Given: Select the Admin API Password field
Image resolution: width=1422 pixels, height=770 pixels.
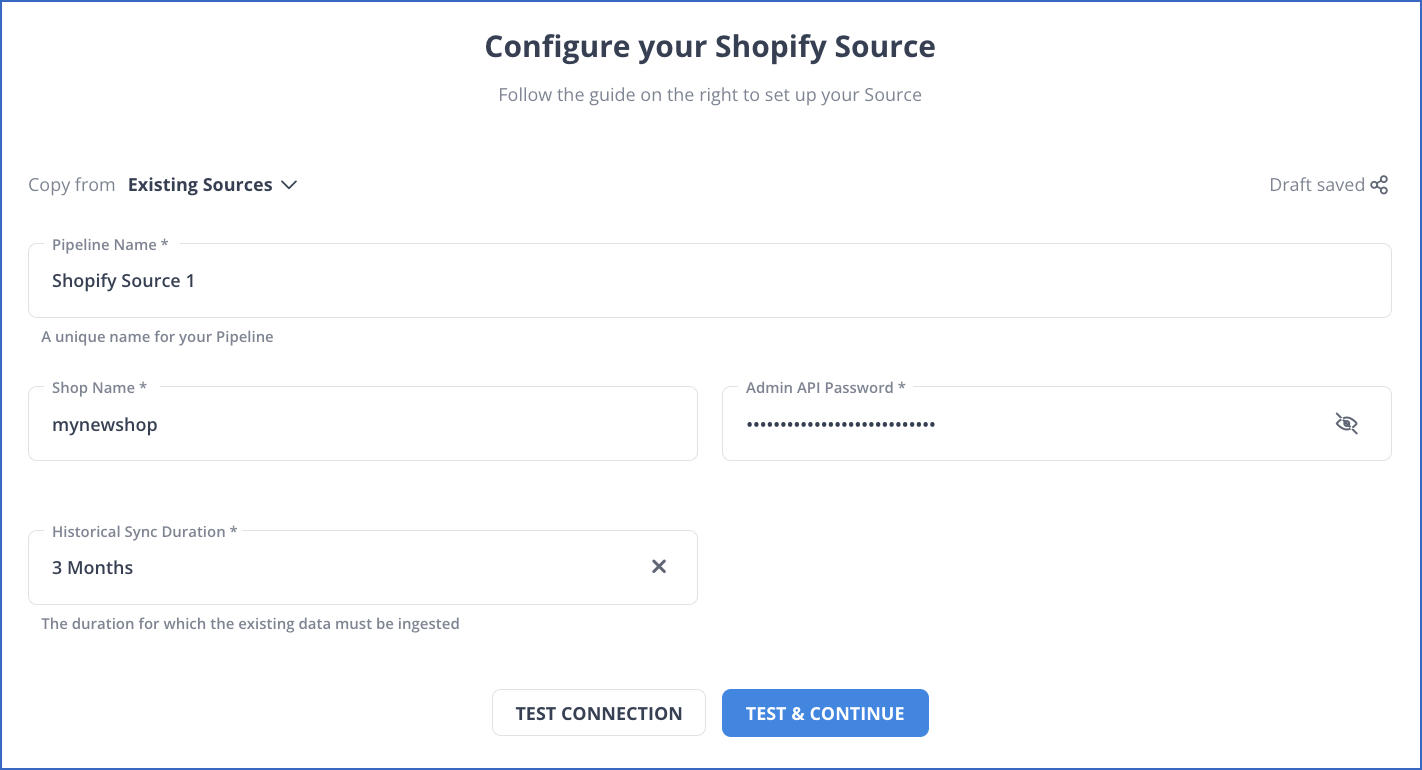Looking at the screenshot, I should [1000, 424].
